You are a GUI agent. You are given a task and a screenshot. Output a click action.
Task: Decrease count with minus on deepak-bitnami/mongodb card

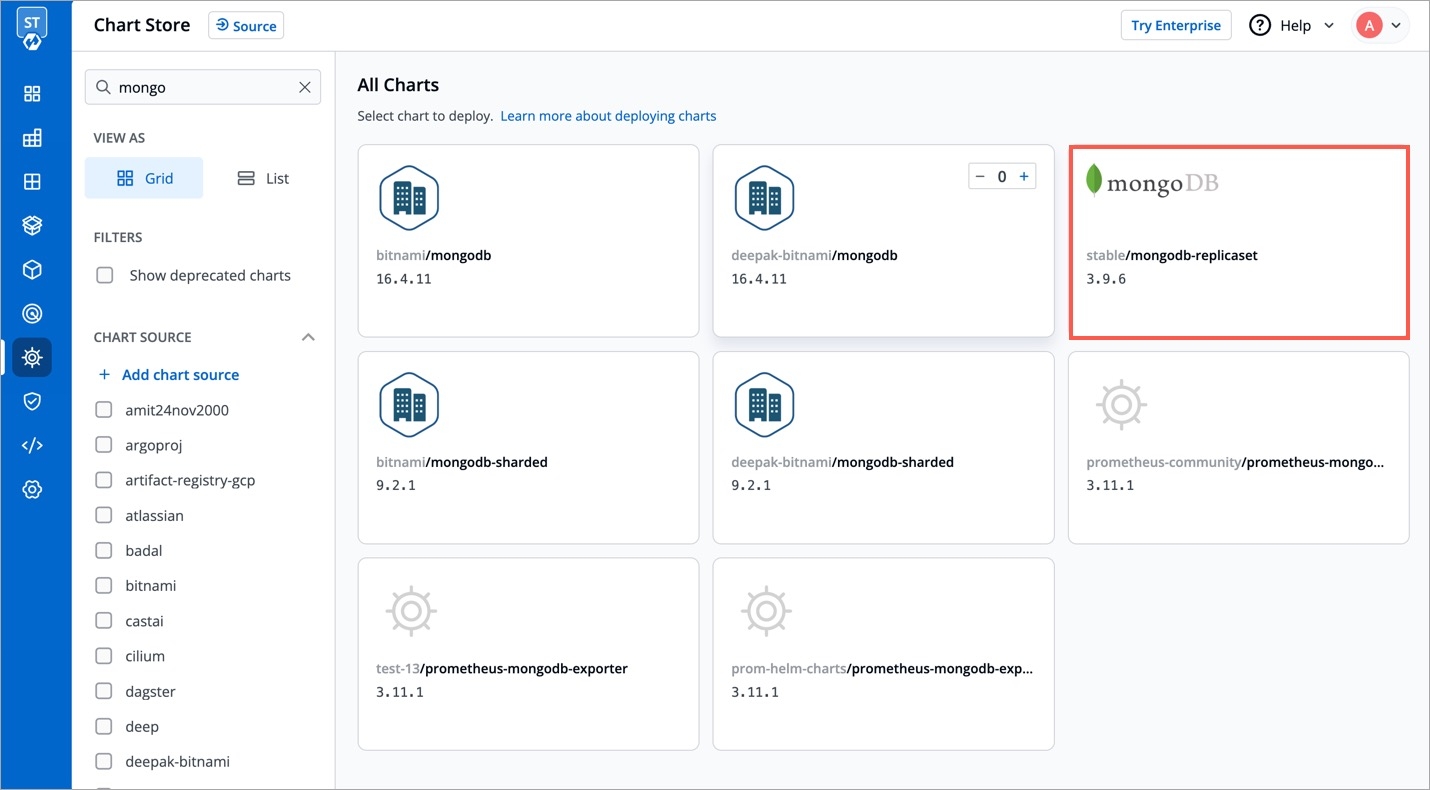[980, 177]
